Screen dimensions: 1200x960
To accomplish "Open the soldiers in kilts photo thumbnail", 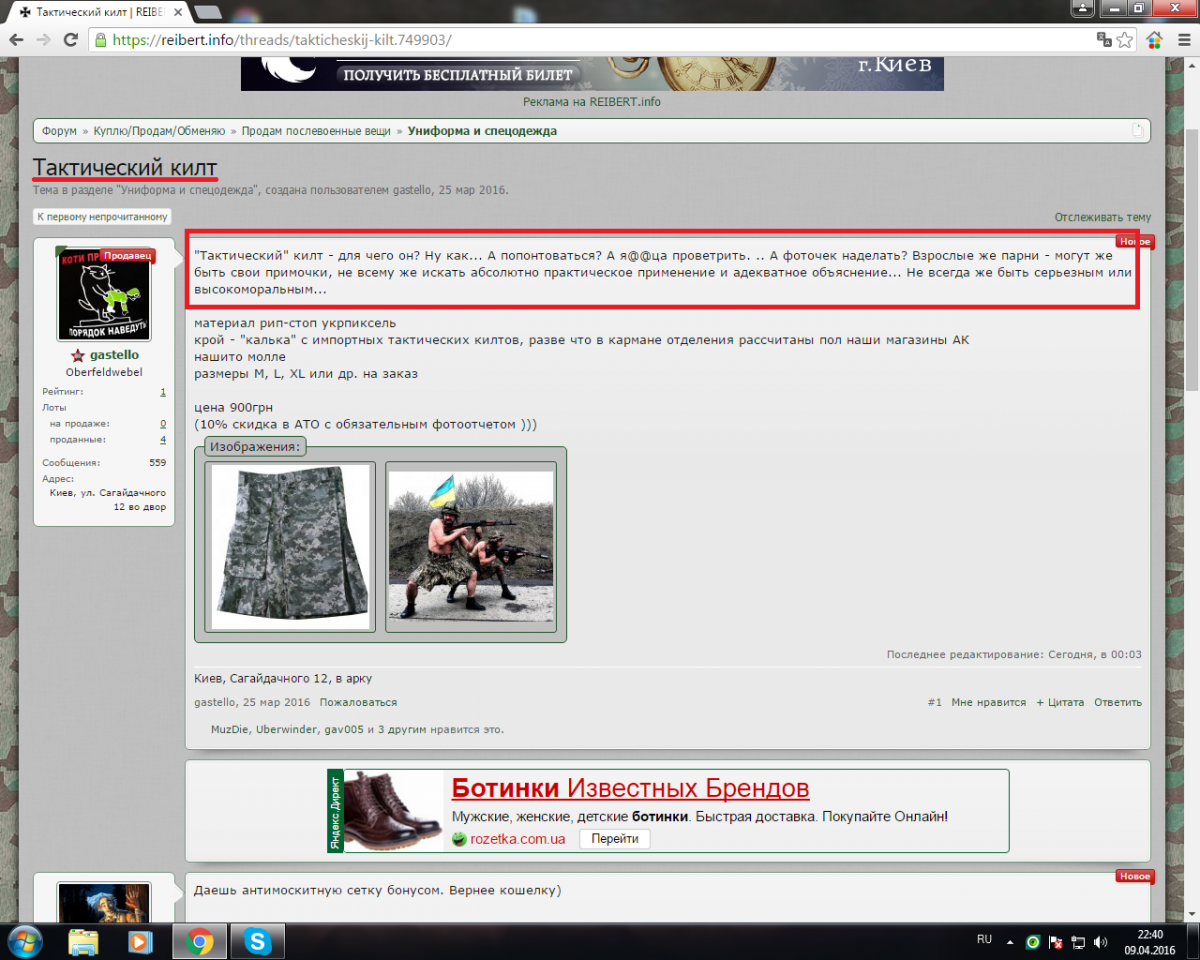I will click(x=471, y=546).
